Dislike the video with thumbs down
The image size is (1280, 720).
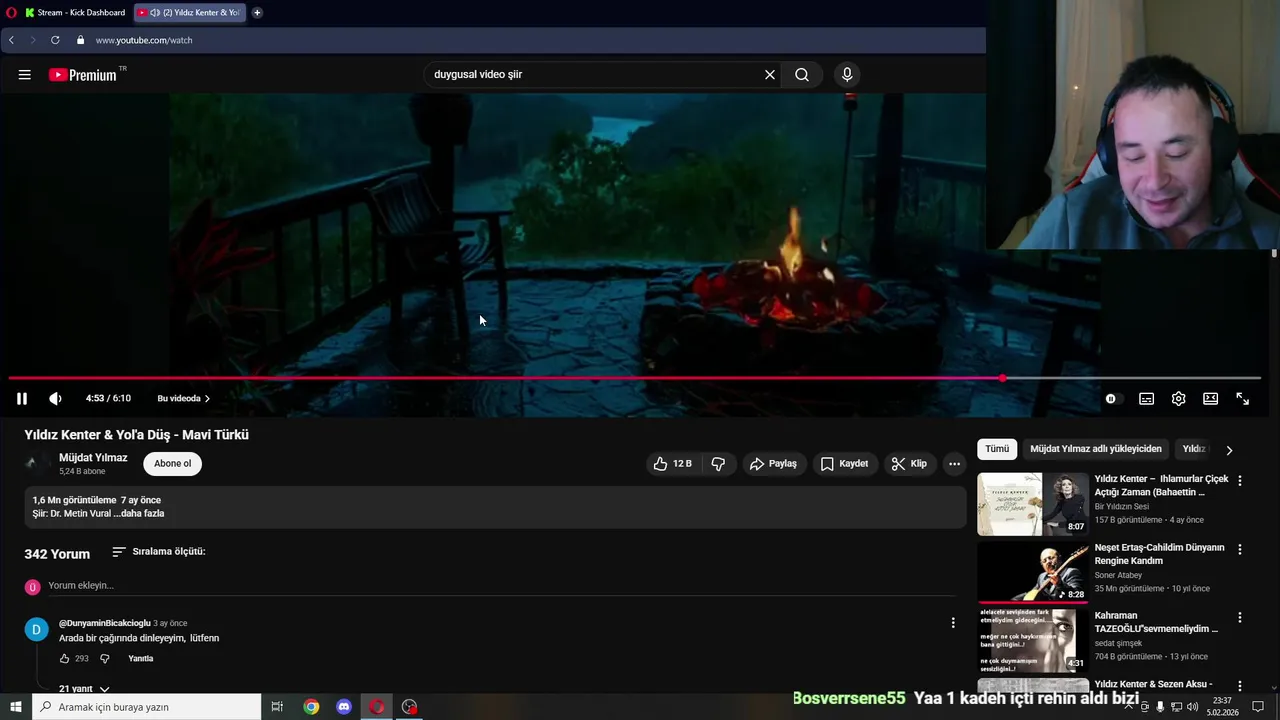[x=718, y=464]
